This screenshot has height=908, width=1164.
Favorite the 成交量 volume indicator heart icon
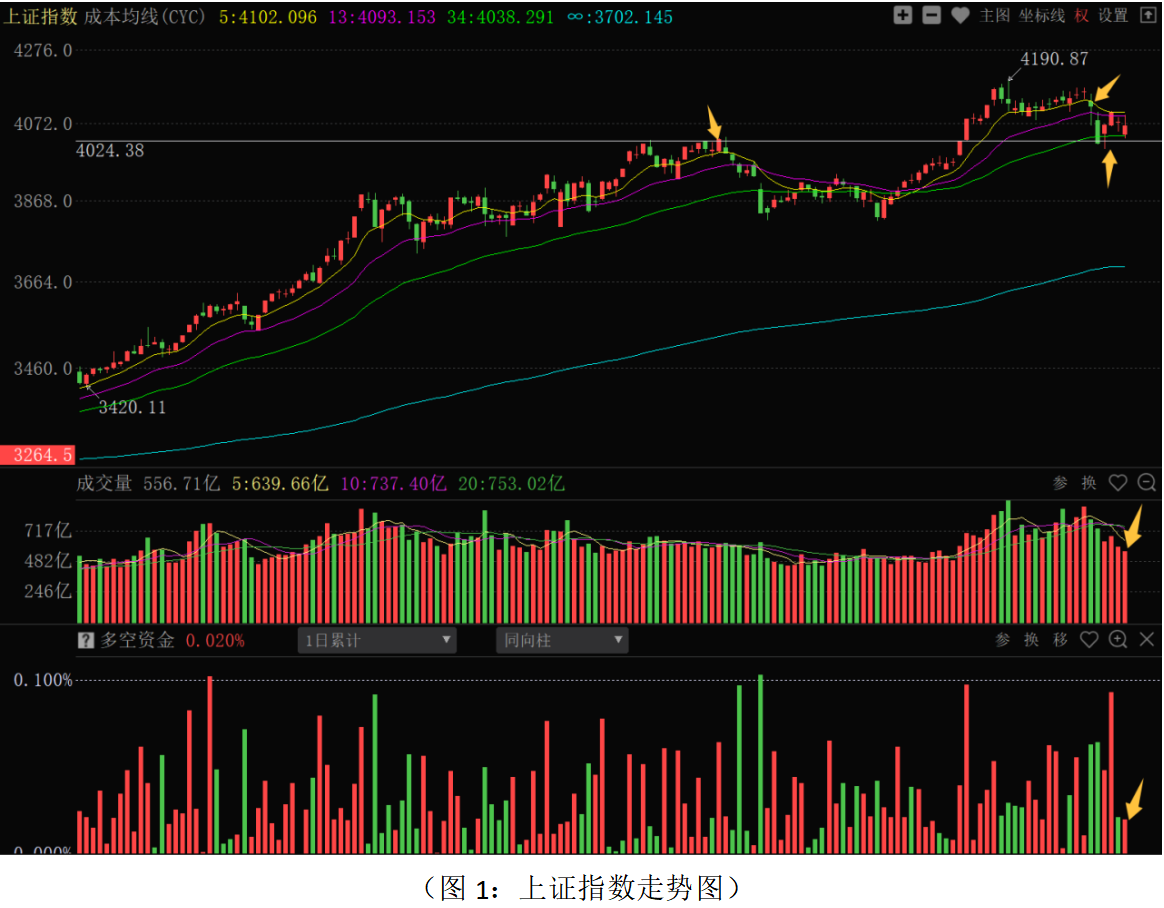(x=1118, y=483)
